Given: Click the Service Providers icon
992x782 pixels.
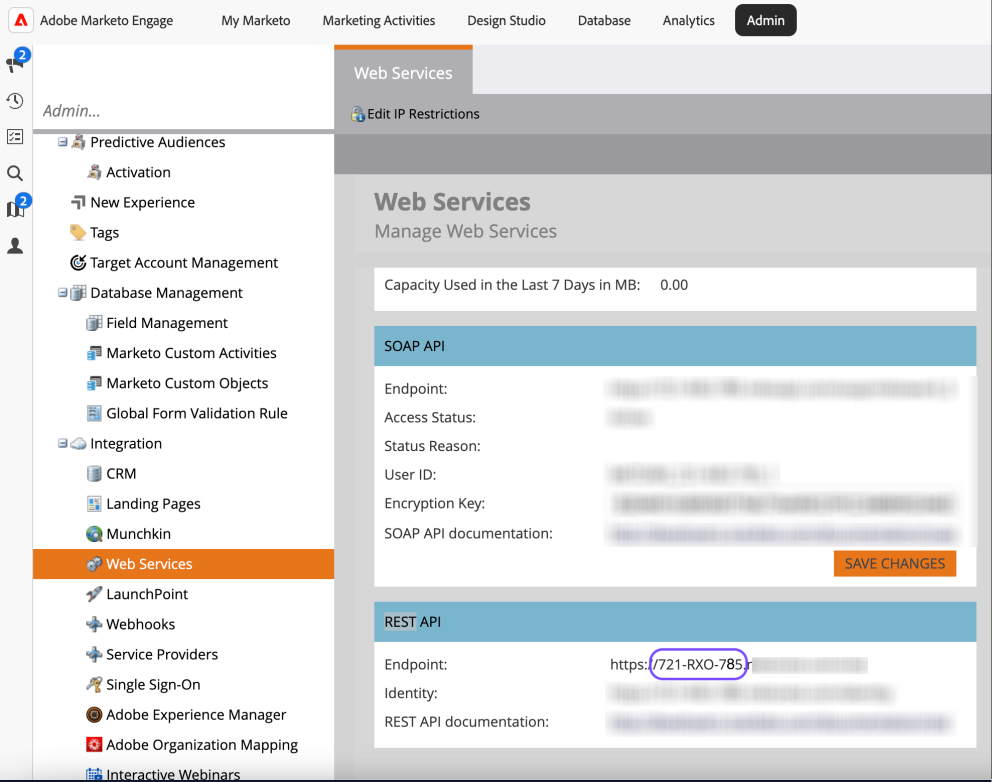Looking at the screenshot, I should (94, 654).
